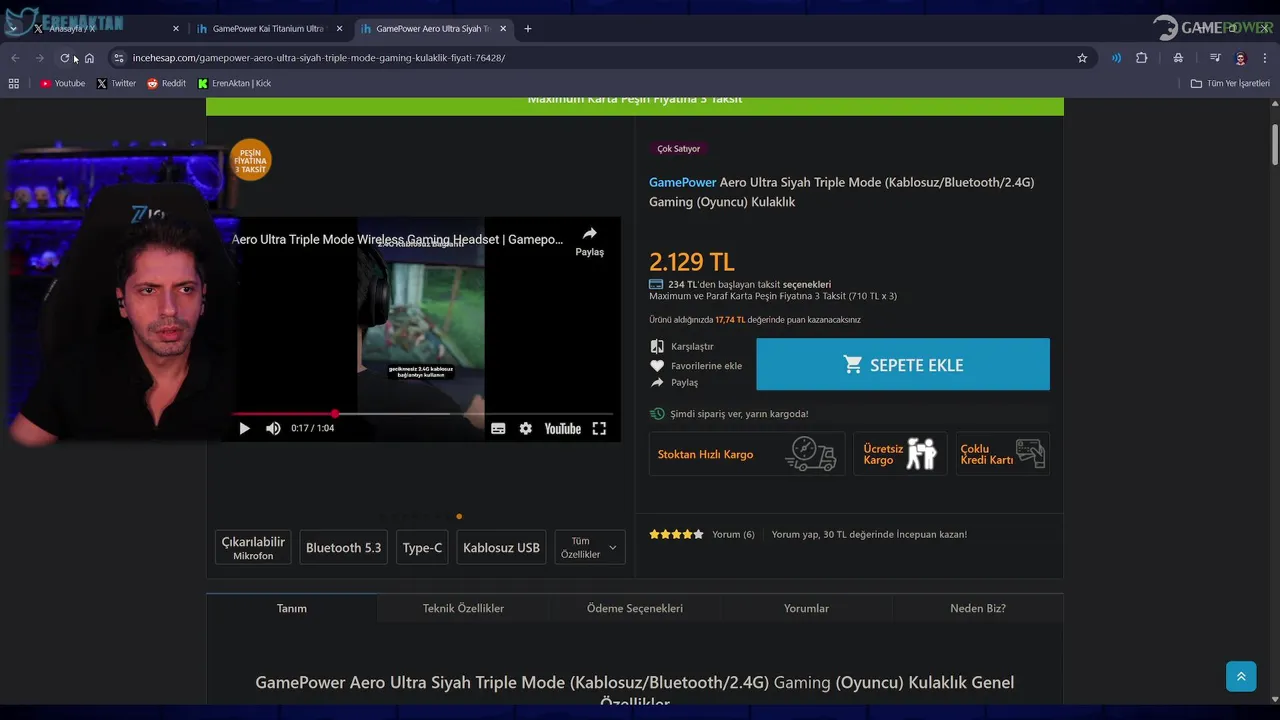Close the GamePower Kai Titanium tab

pyautogui.click(x=340, y=29)
